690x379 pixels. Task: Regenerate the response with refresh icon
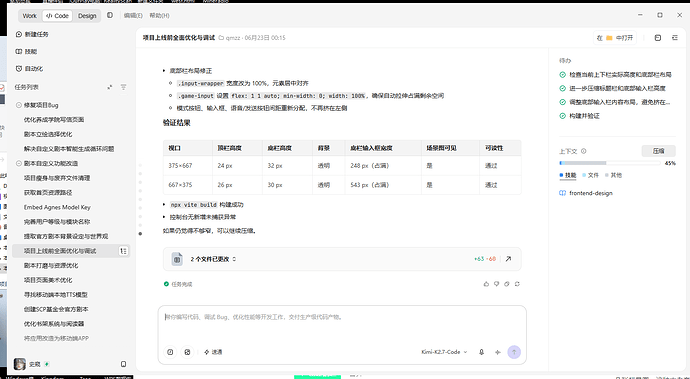pos(517,284)
